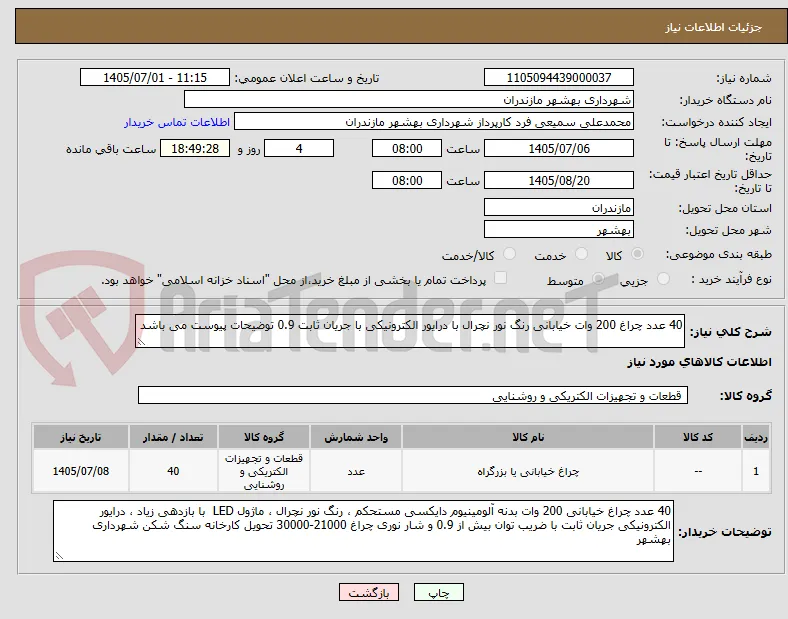Click the cell چراغ خیابانی یا بزرگراه
The width and height of the screenshot is (788, 619).
tap(528, 471)
